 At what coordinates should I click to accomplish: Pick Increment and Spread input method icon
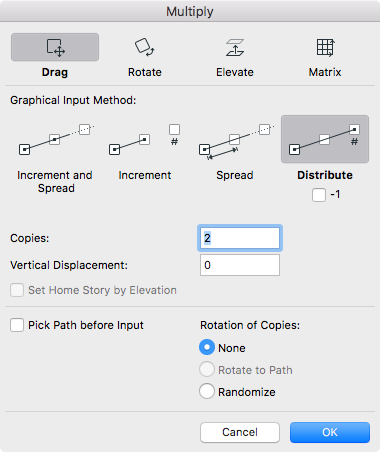56,139
